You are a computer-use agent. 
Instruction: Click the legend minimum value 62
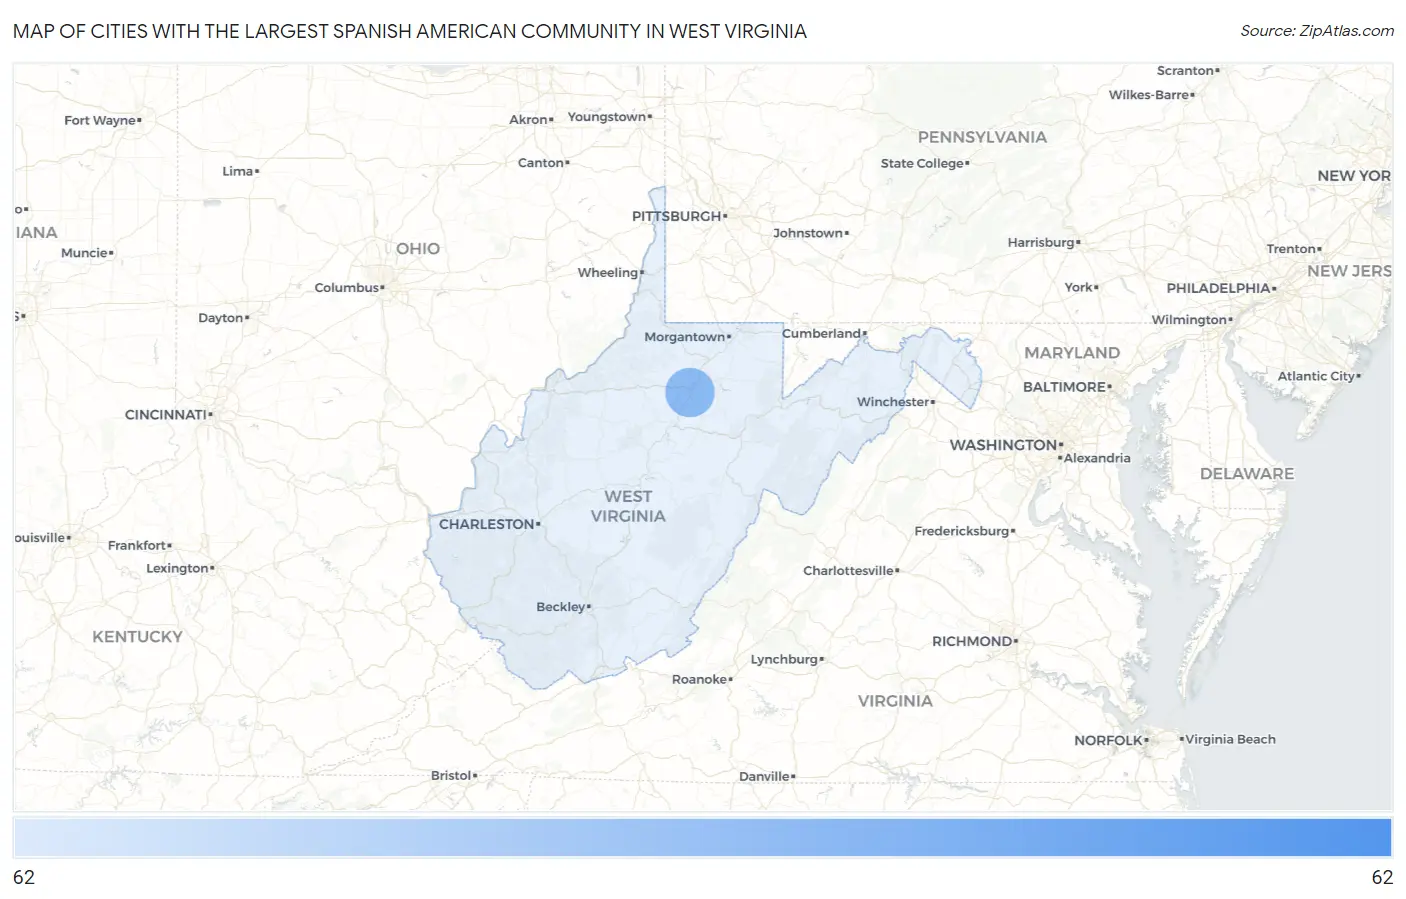[24, 877]
